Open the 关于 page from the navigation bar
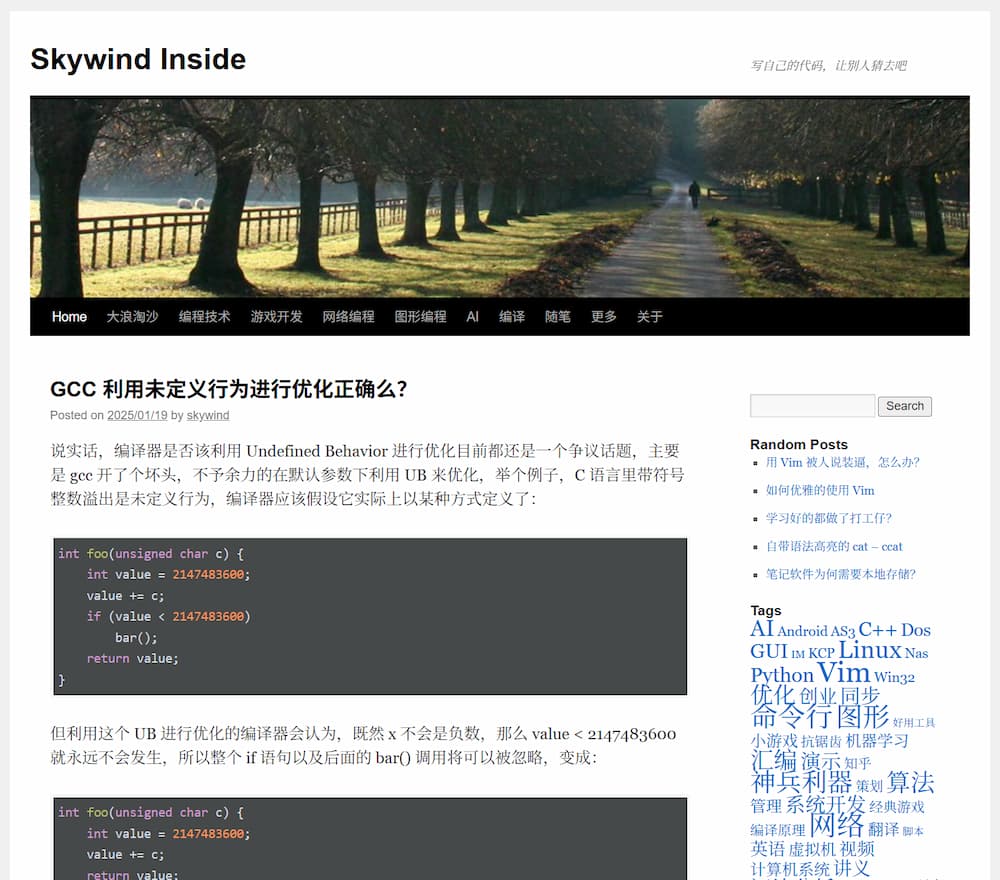1000x880 pixels. pos(650,317)
